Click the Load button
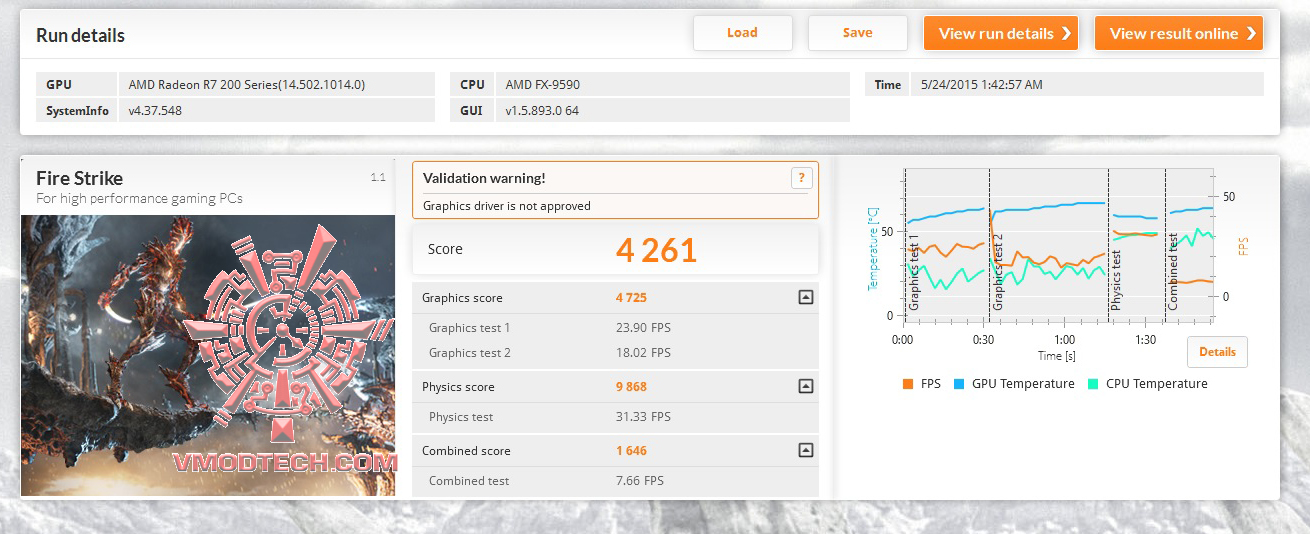 coord(742,33)
